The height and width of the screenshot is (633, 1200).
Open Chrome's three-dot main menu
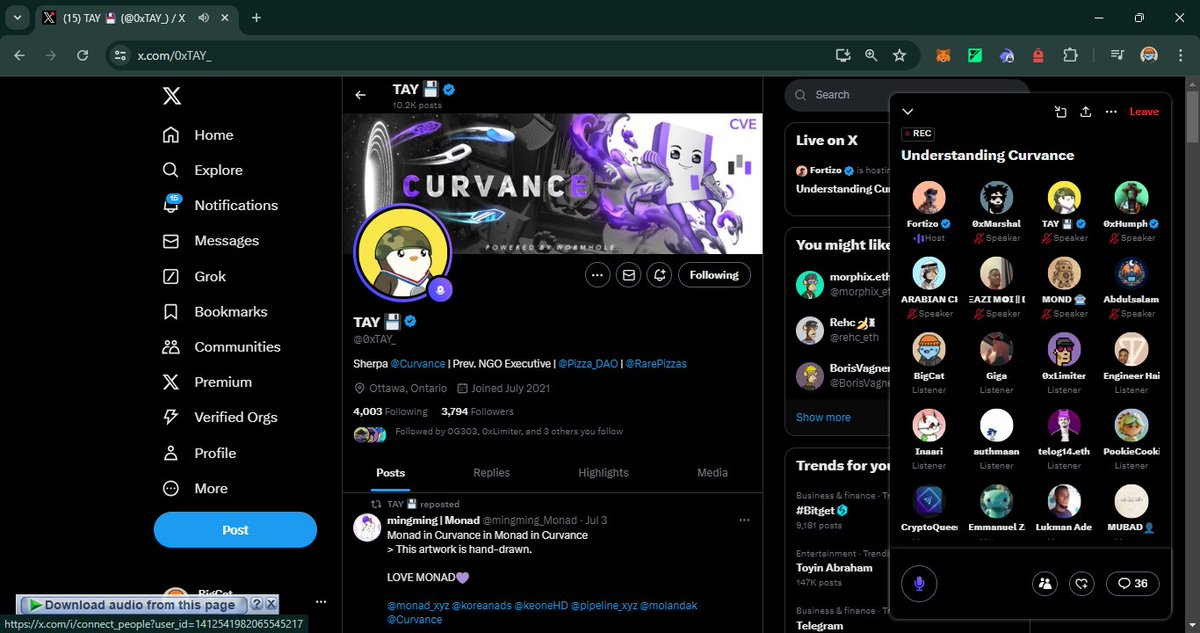1180,55
